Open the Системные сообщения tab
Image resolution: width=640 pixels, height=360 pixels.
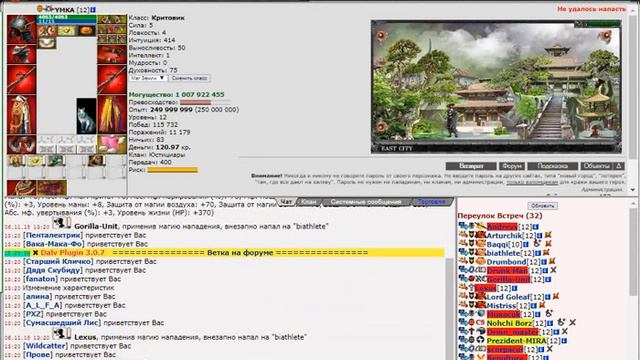366,202
